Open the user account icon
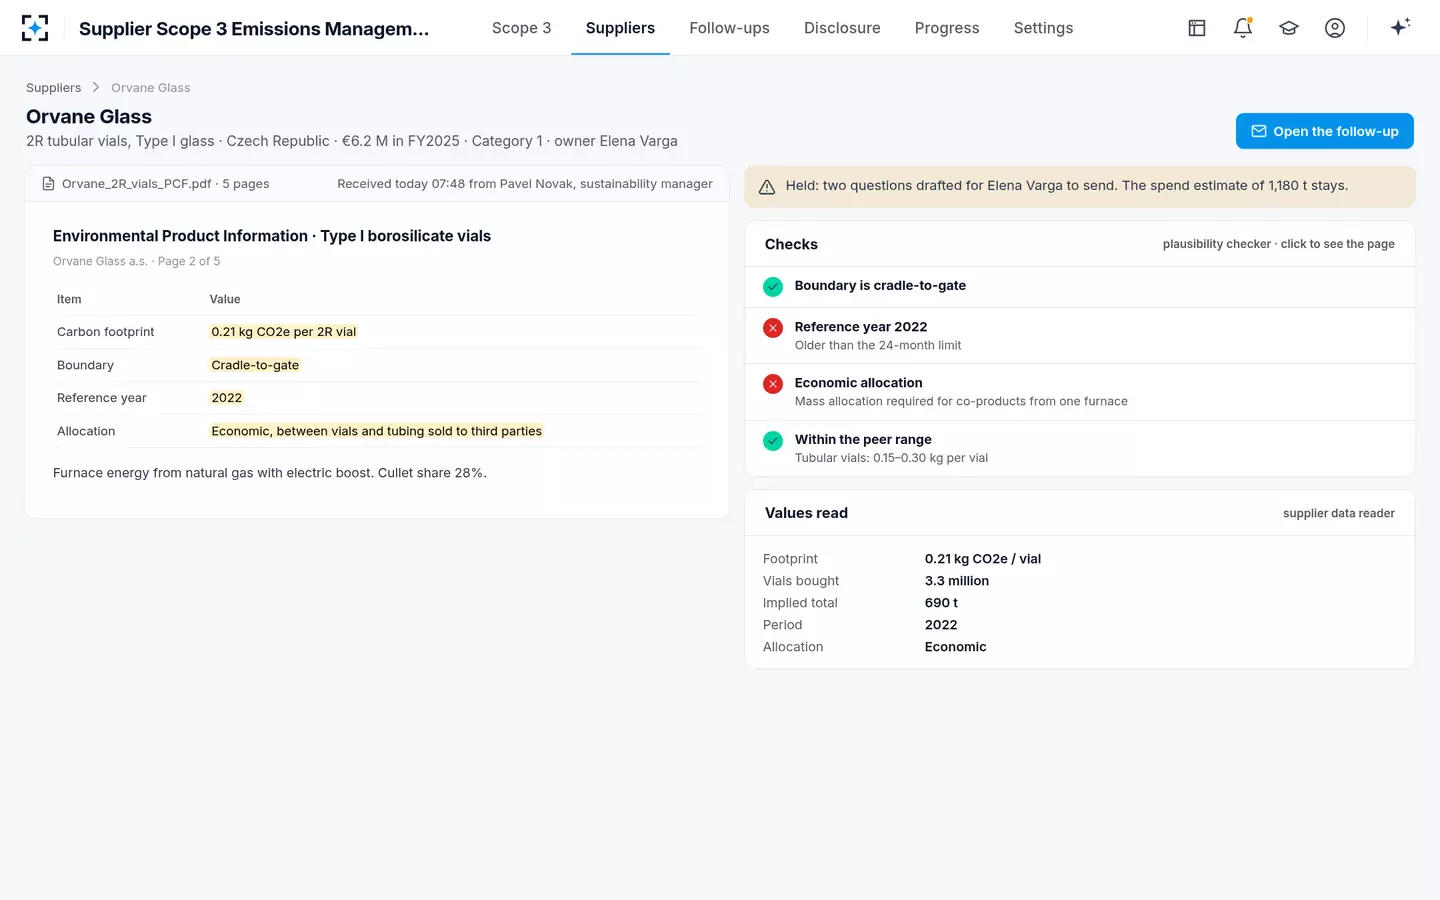The image size is (1440, 900). [x=1335, y=28]
